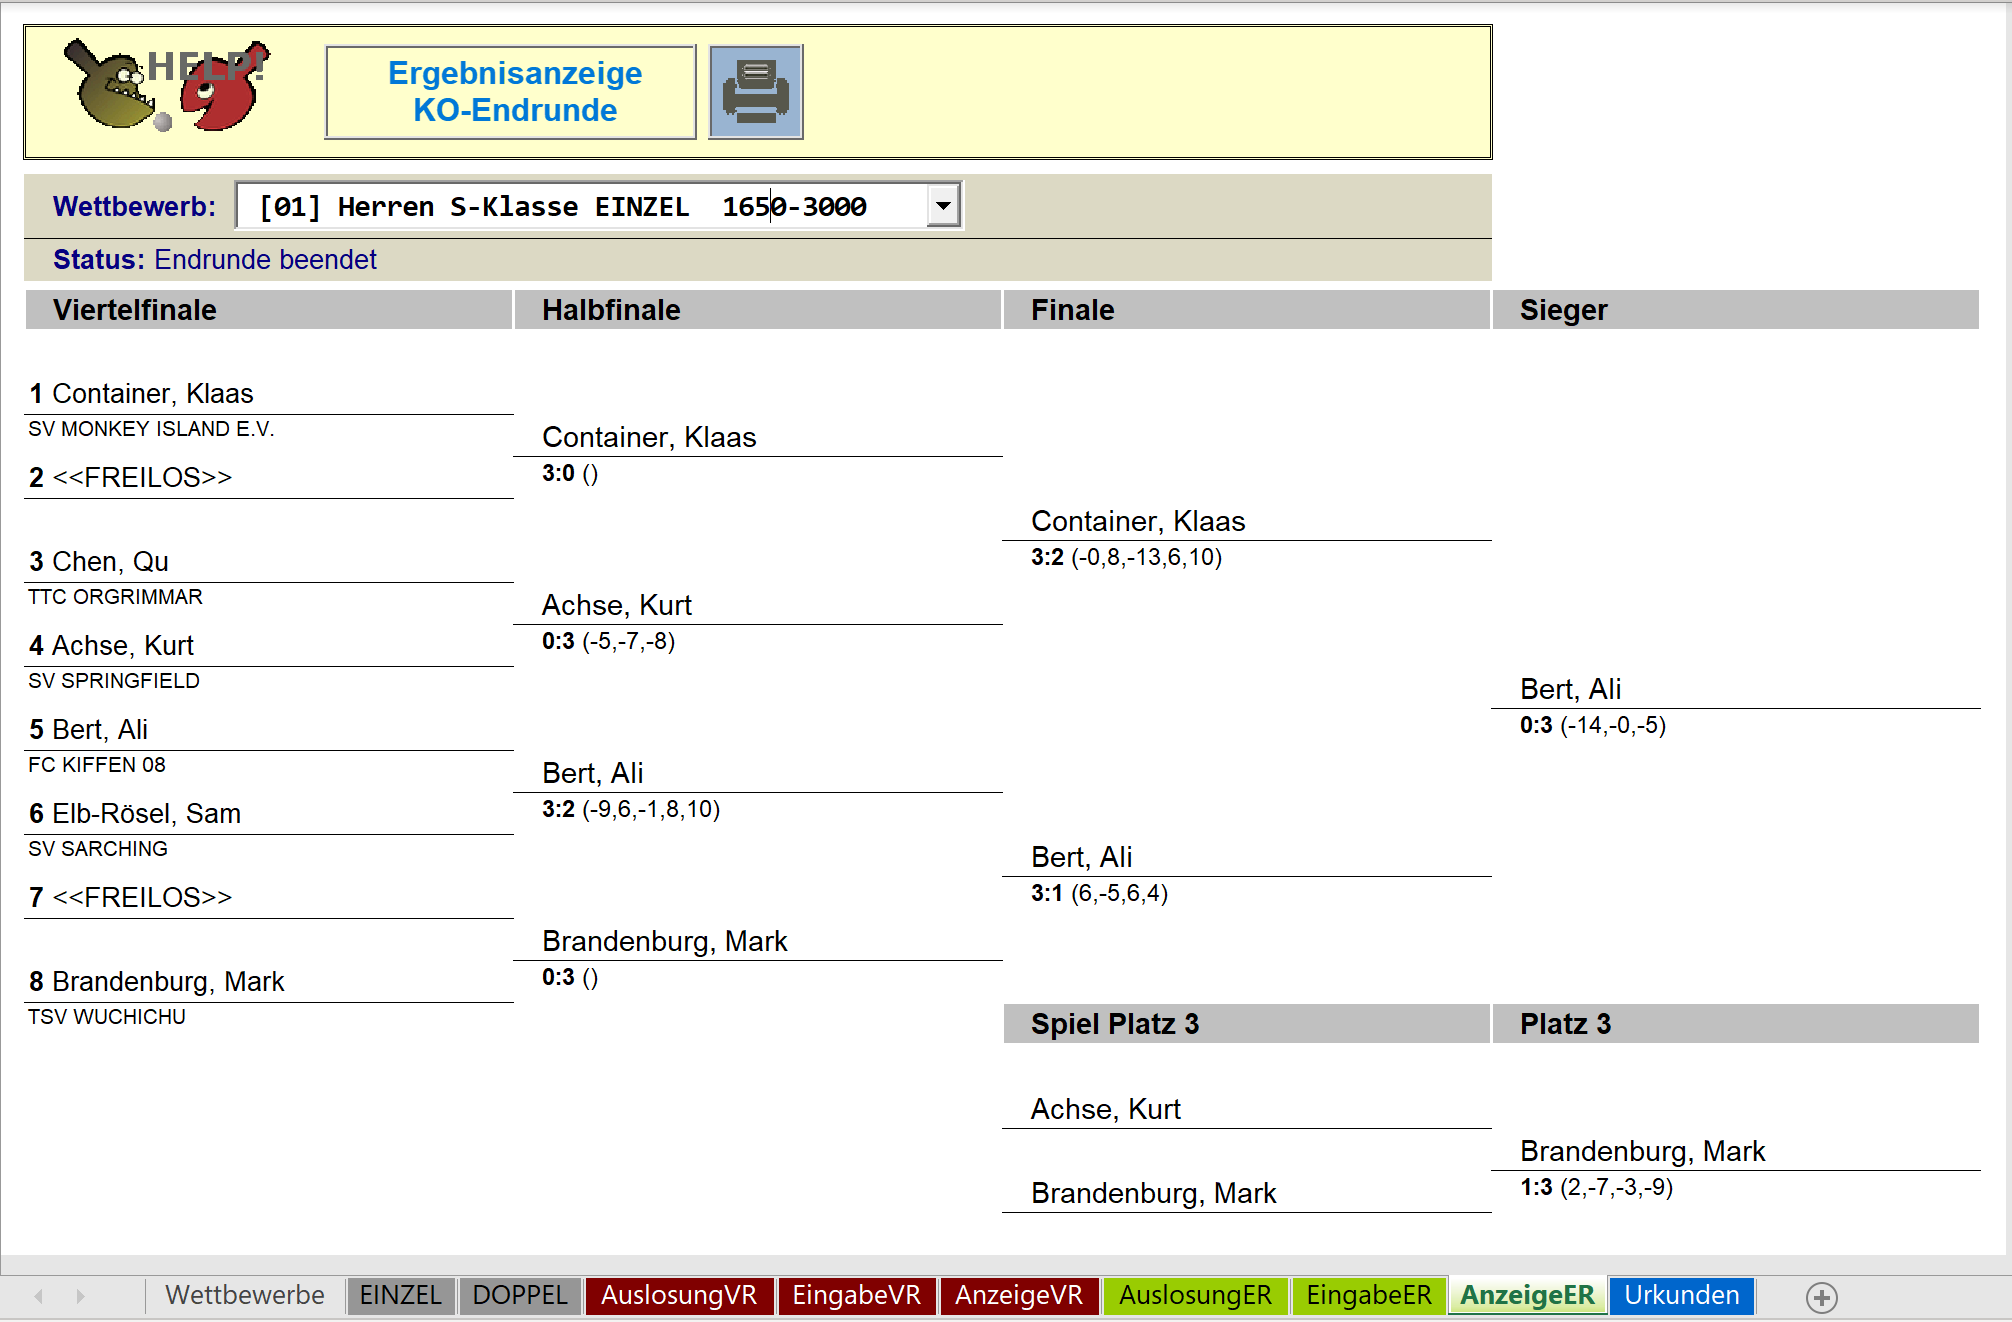Select the AuslosungER sheet tab

point(1195,1295)
